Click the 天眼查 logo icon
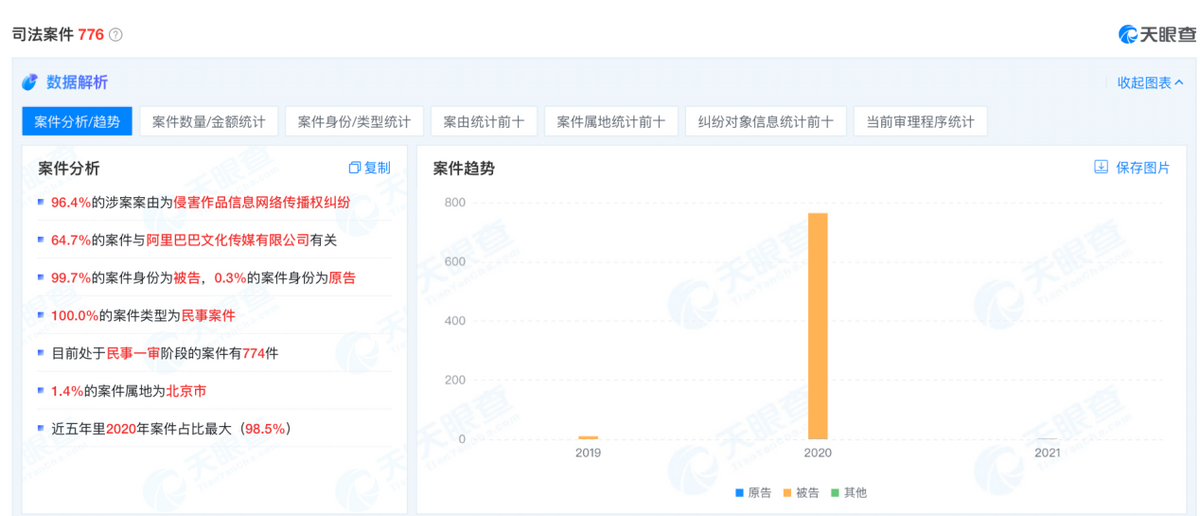Viewport: 1200px width, 516px height. coord(1128,34)
